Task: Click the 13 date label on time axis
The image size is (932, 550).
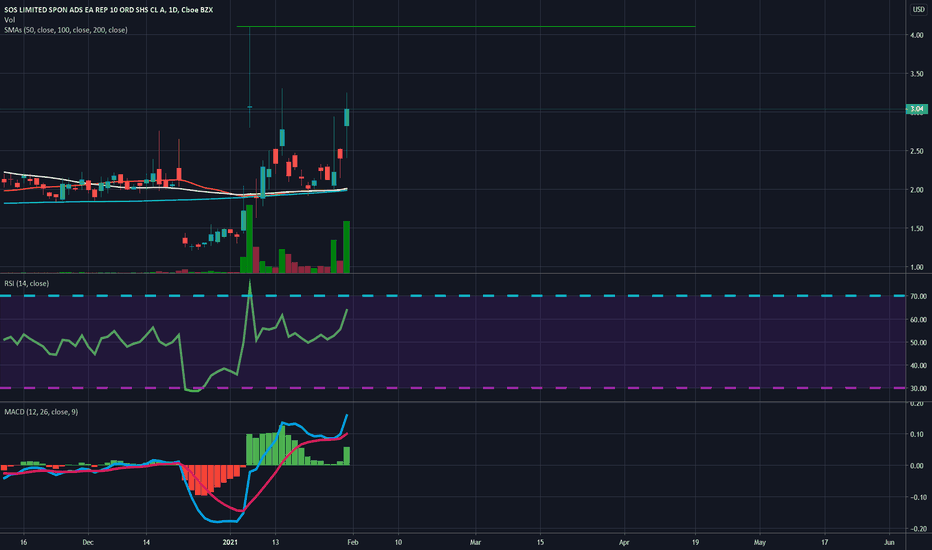Action: (x=275, y=542)
